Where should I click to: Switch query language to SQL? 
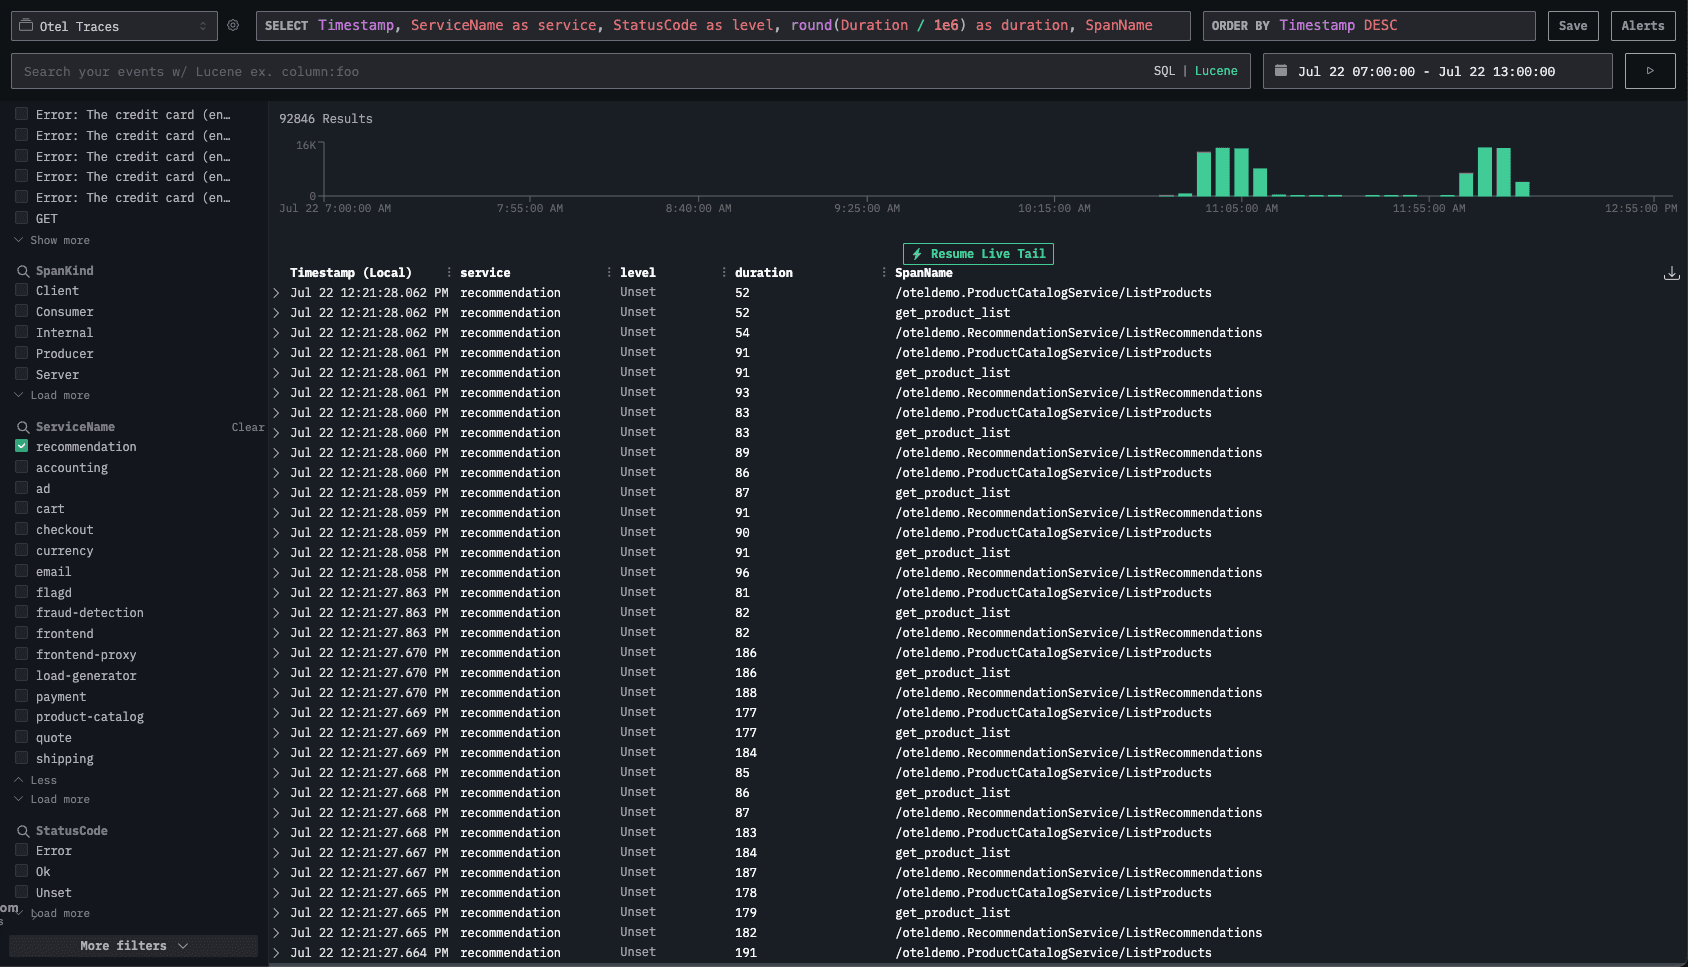point(1164,71)
